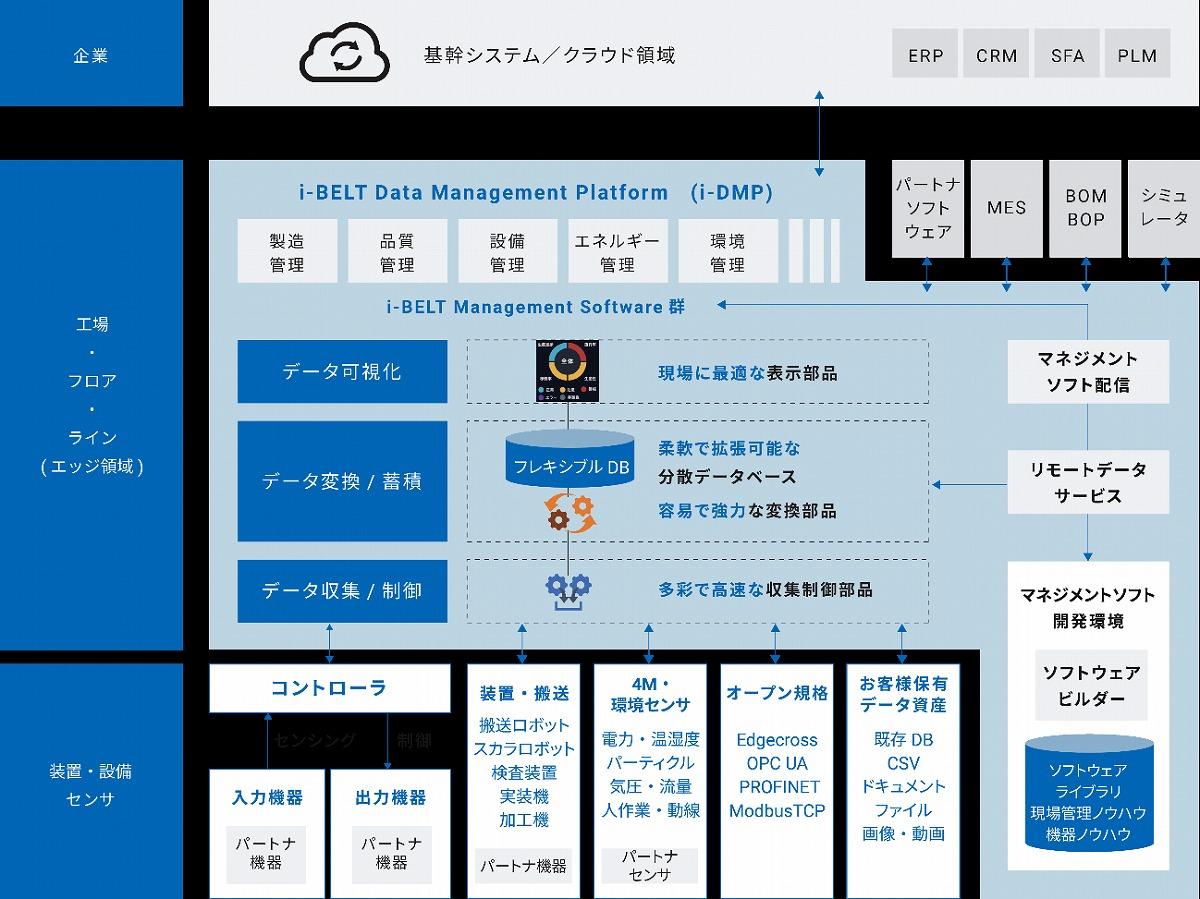
Task: Click the 多彩で高速な収集制御部品 text
Action: tap(765, 590)
